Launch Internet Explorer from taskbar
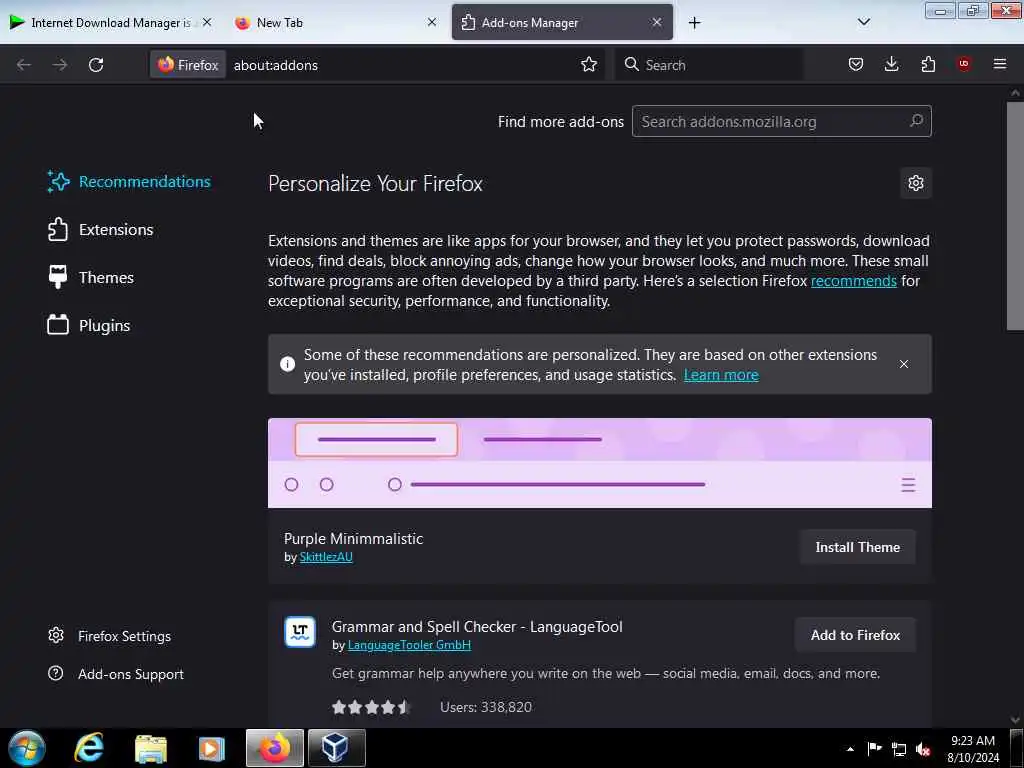This screenshot has width=1024, height=768. coord(89,748)
